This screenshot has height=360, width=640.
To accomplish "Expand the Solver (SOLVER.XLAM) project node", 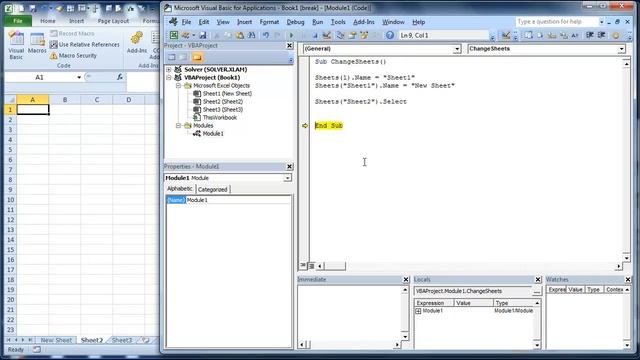I will pos(169,70).
